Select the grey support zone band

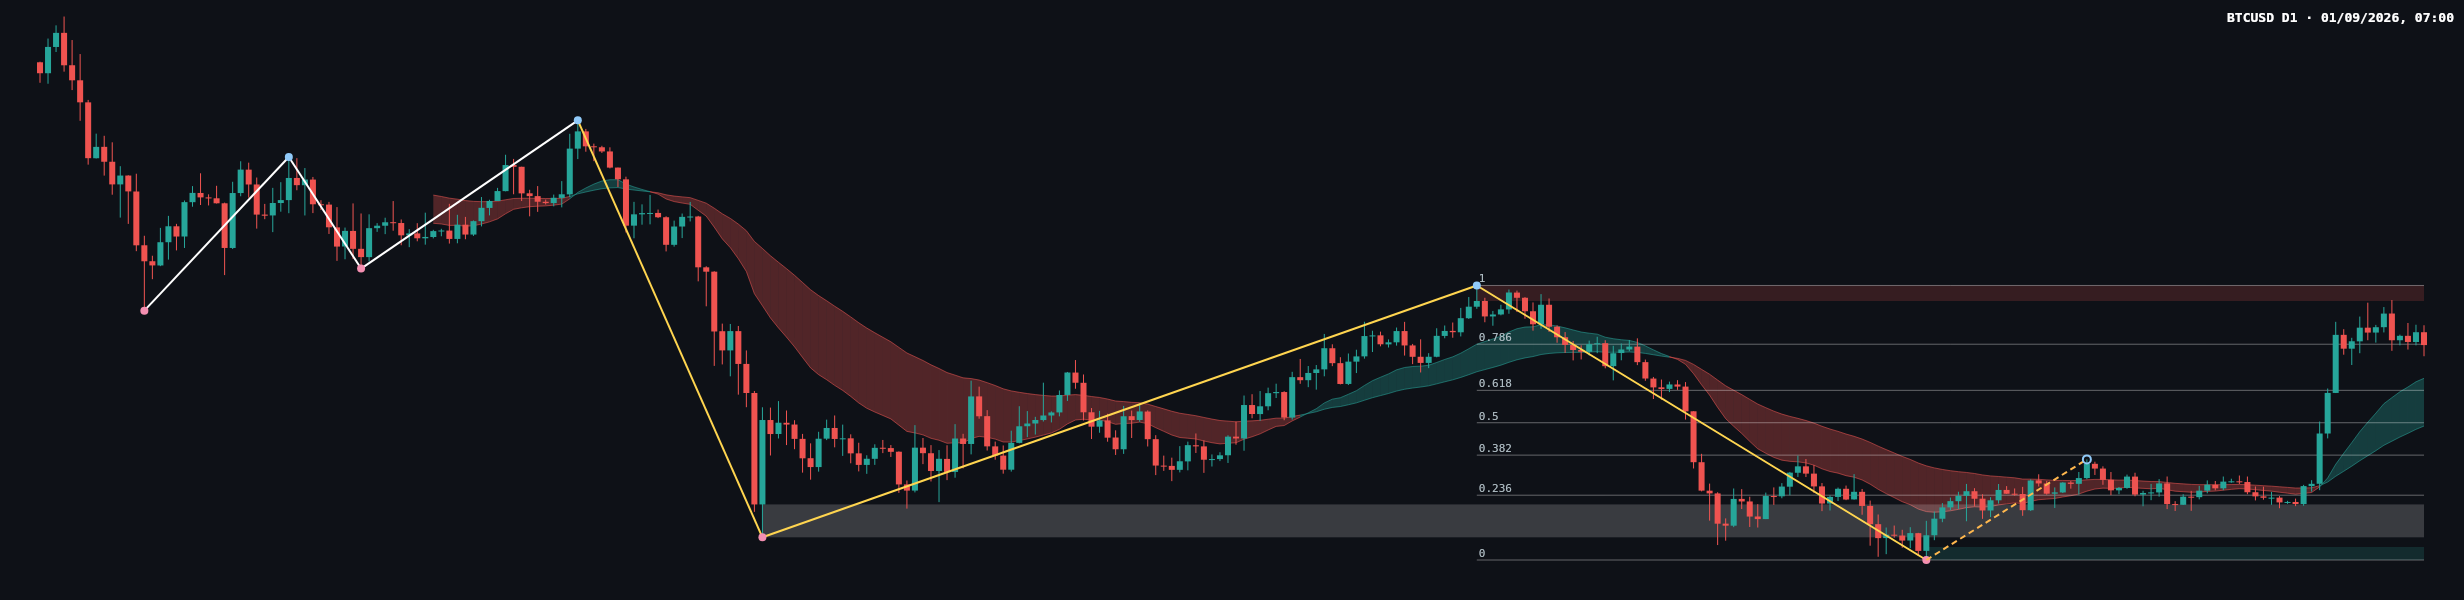pyautogui.click(x=1593, y=521)
